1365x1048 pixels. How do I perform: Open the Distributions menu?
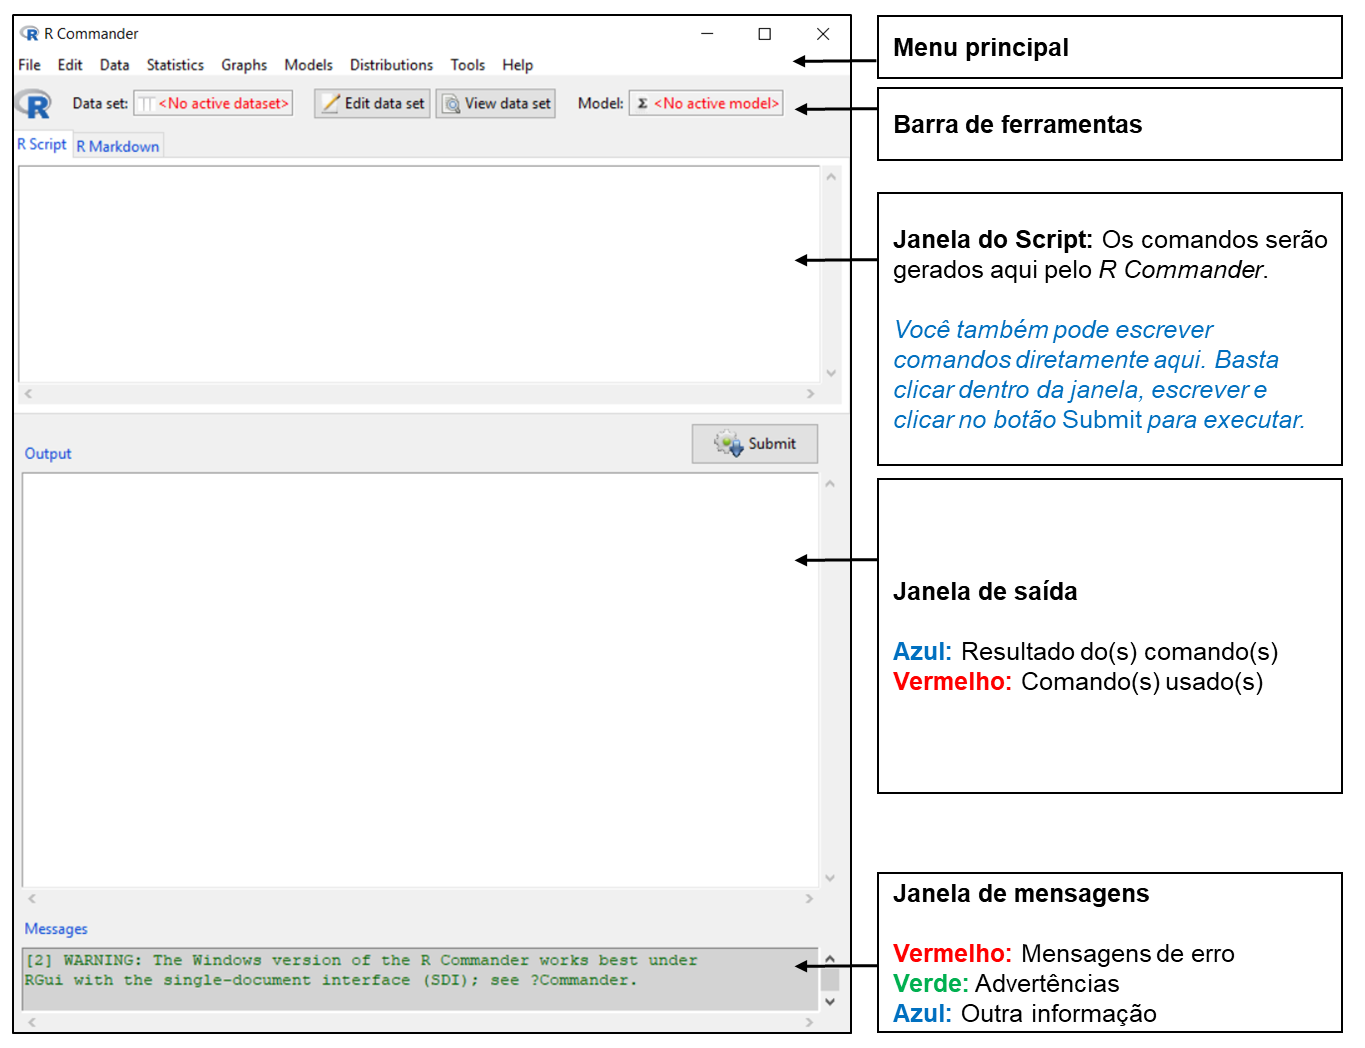tap(391, 65)
